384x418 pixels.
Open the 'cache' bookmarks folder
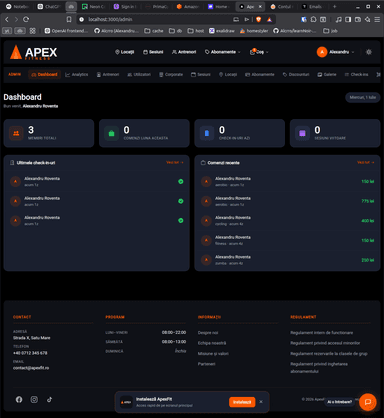click(154, 31)
